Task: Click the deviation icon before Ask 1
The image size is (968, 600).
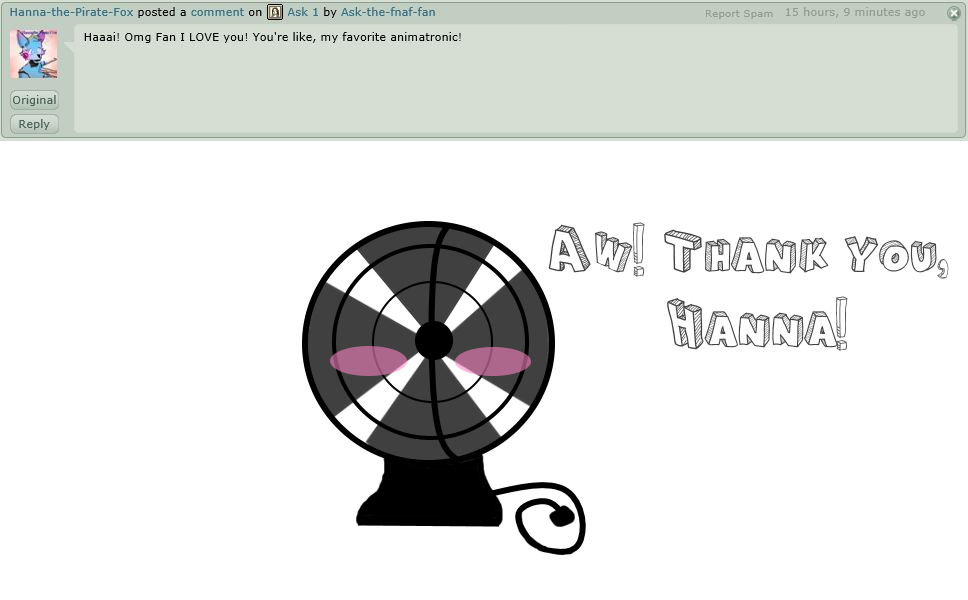Action: point(275,12)
